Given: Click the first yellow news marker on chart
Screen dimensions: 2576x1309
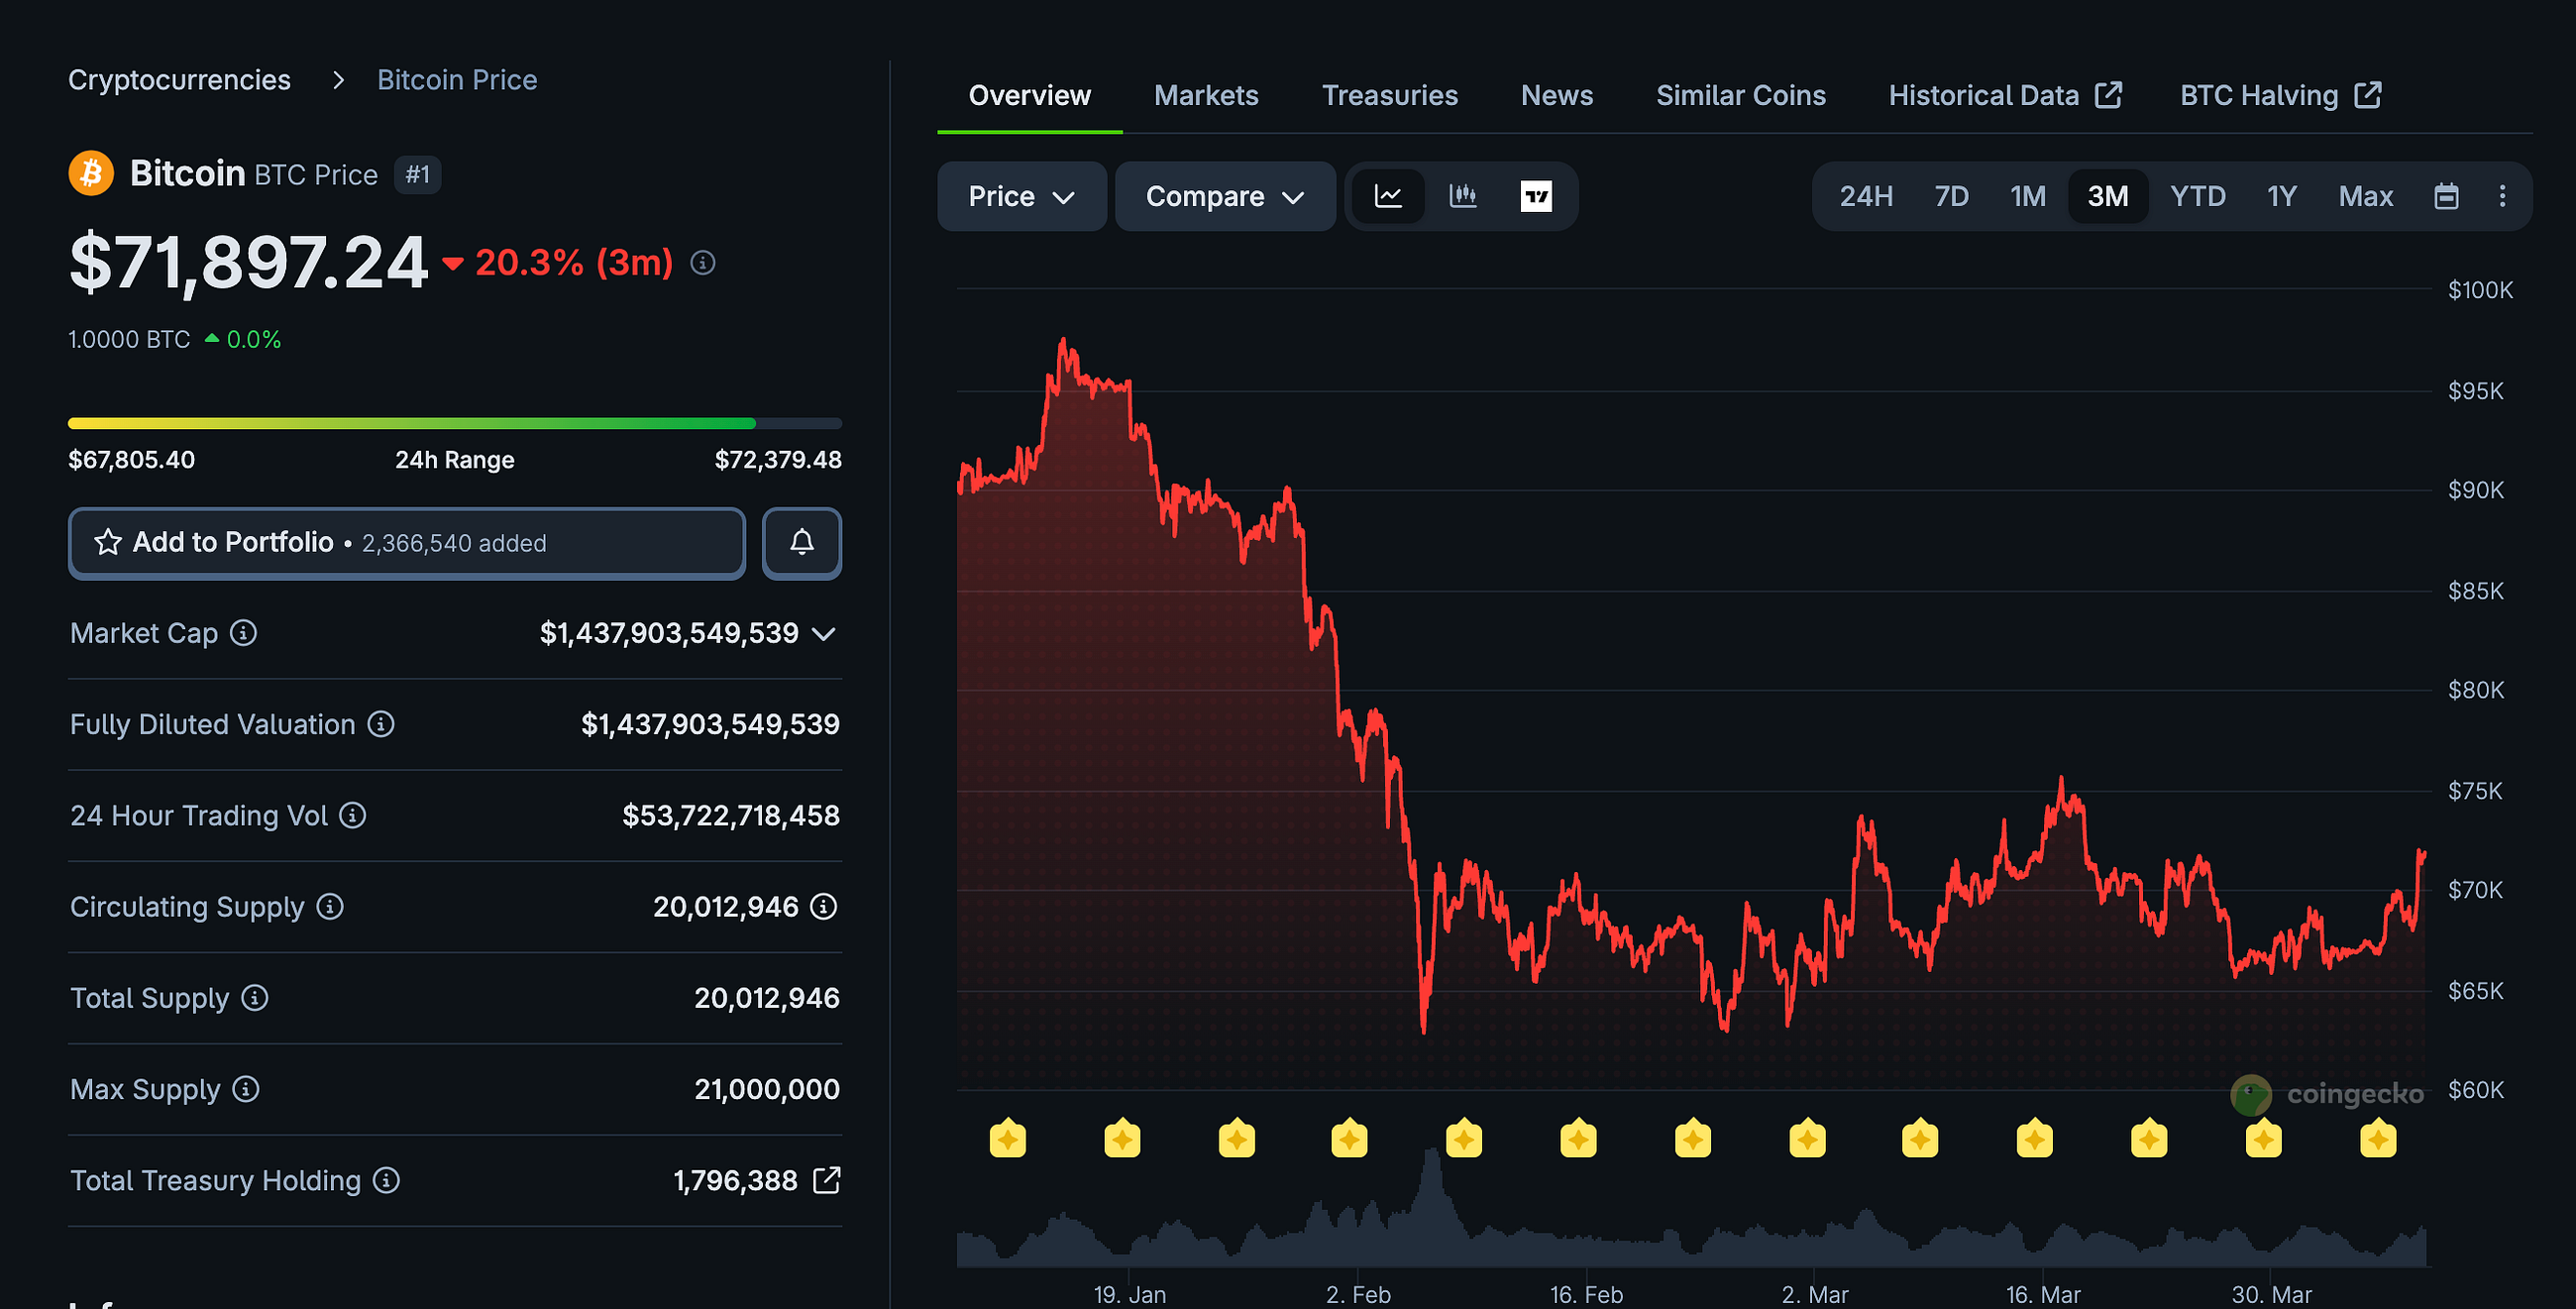Looking at the screenshot, I should click(x=1008, y=1138).
